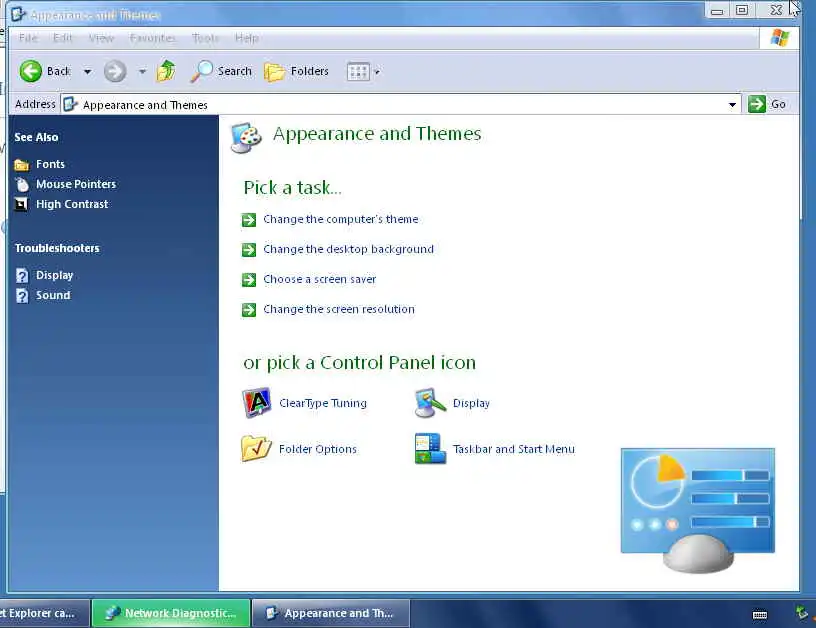The height and width of the screenshot is (628, 816).
Task: Click the High Contrast icon
Action: [21, 204]
